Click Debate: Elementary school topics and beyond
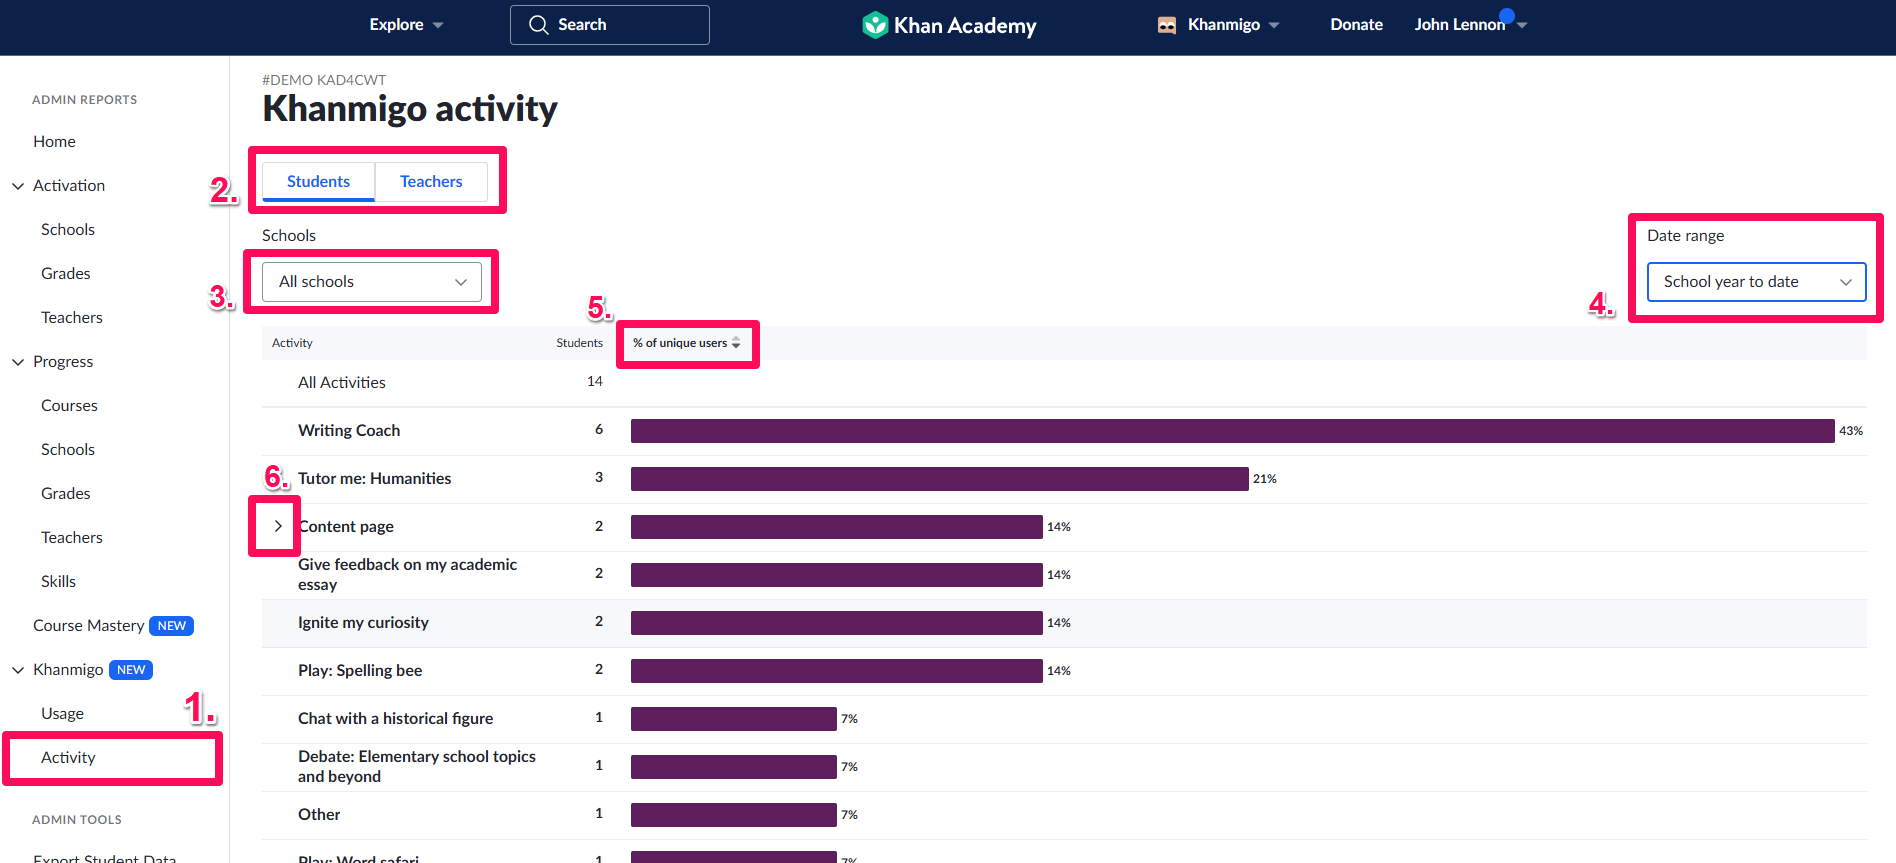 pos(417,767)
